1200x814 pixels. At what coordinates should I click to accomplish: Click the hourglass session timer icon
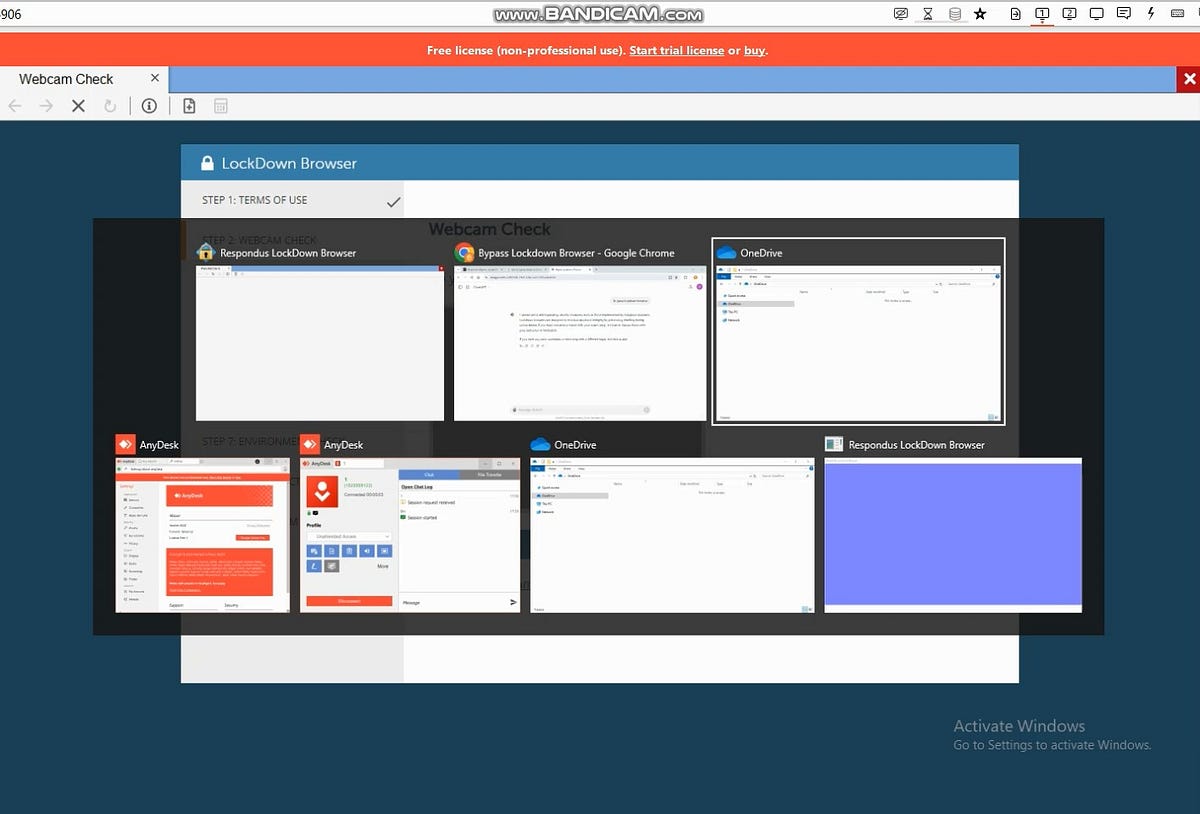(928, 14)
